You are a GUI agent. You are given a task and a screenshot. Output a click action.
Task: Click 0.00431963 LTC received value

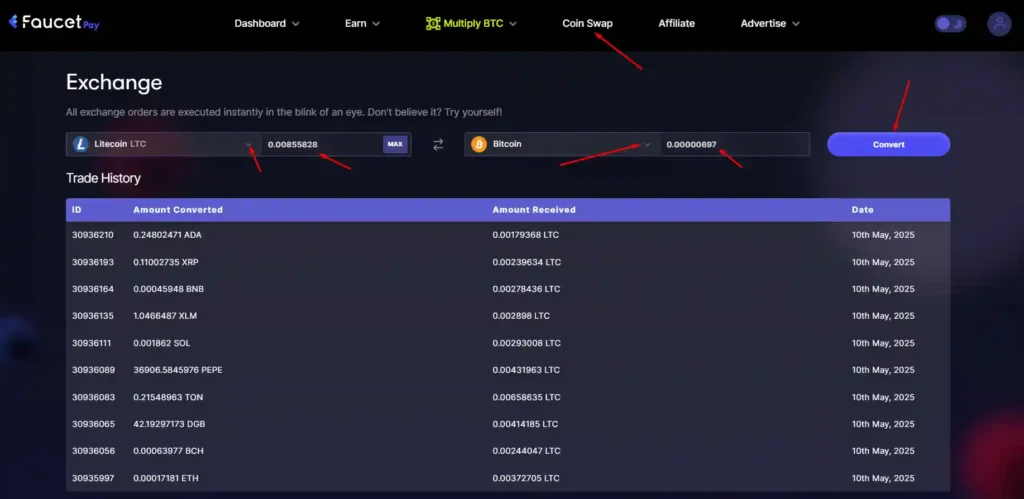point(526,370)
